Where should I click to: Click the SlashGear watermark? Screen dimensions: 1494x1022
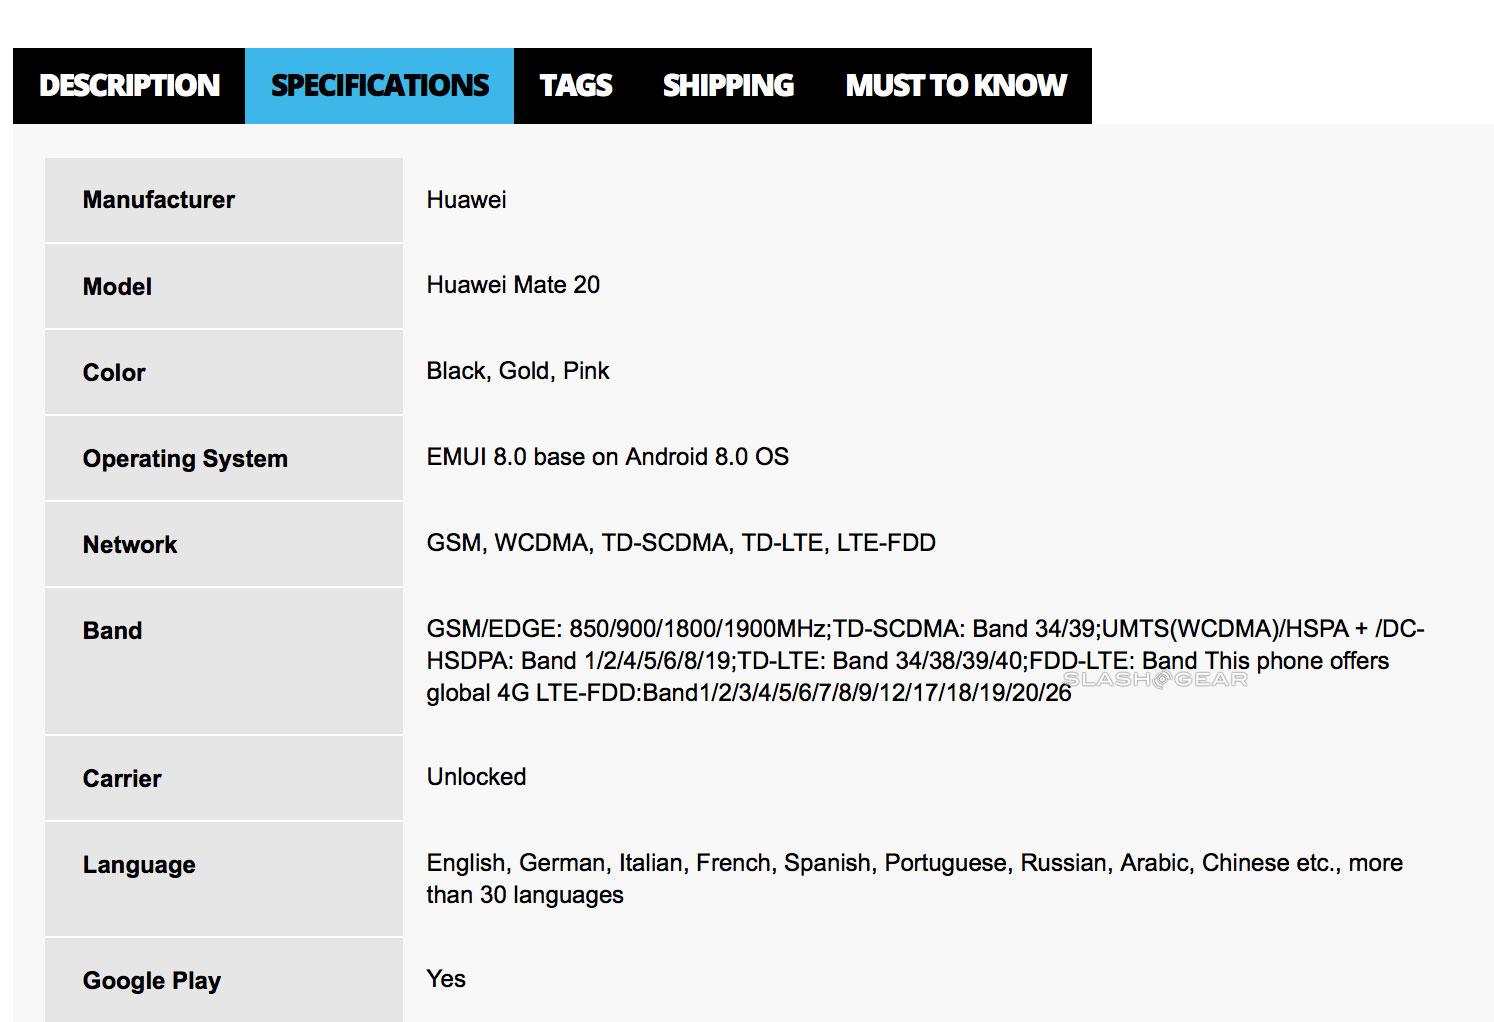(1156, 680)
